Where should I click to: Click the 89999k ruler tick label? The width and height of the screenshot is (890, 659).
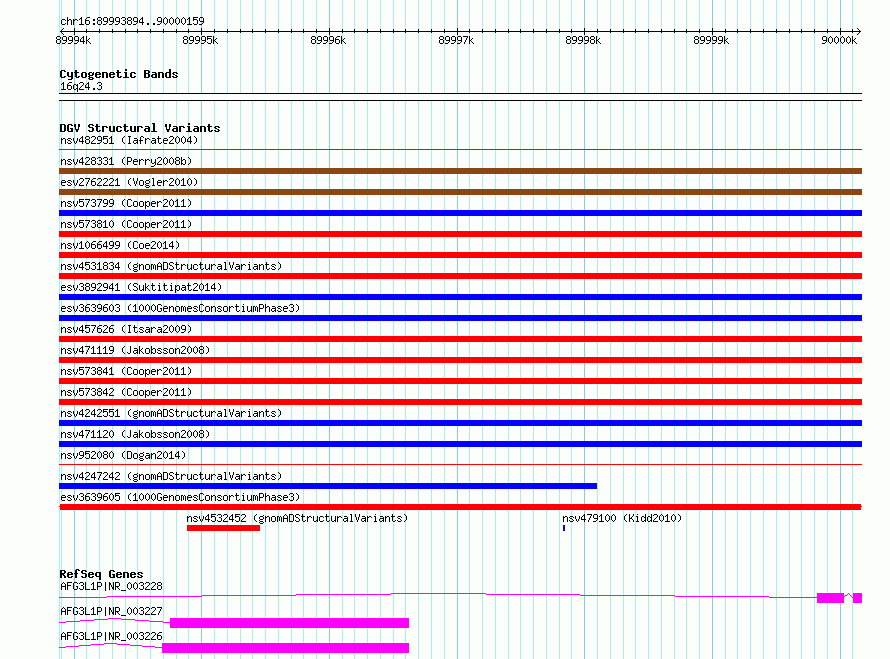pos(711,40)
